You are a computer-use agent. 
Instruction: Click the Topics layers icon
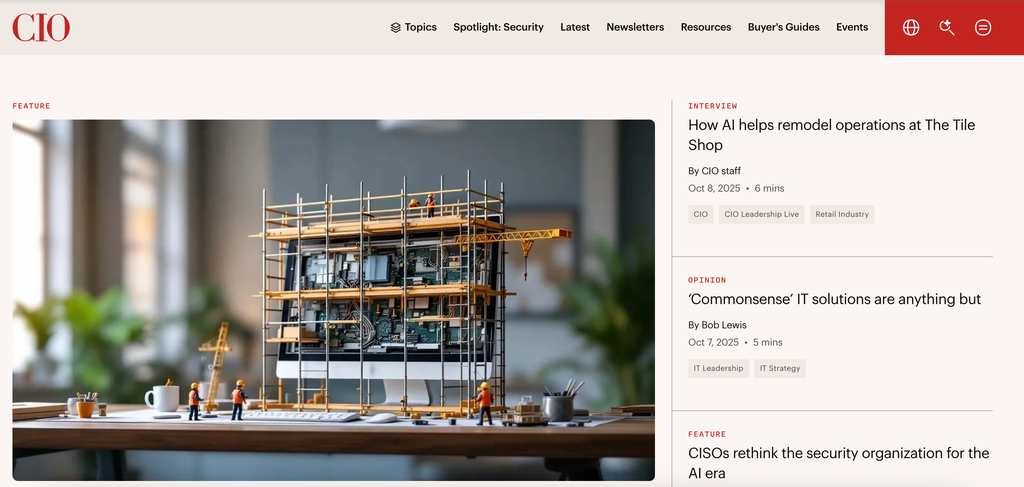point(396,28)
